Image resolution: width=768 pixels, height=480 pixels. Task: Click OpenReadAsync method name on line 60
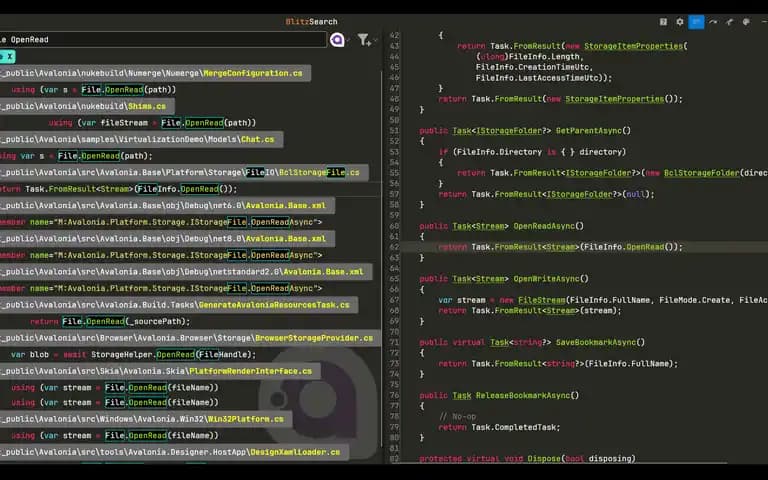544,226
